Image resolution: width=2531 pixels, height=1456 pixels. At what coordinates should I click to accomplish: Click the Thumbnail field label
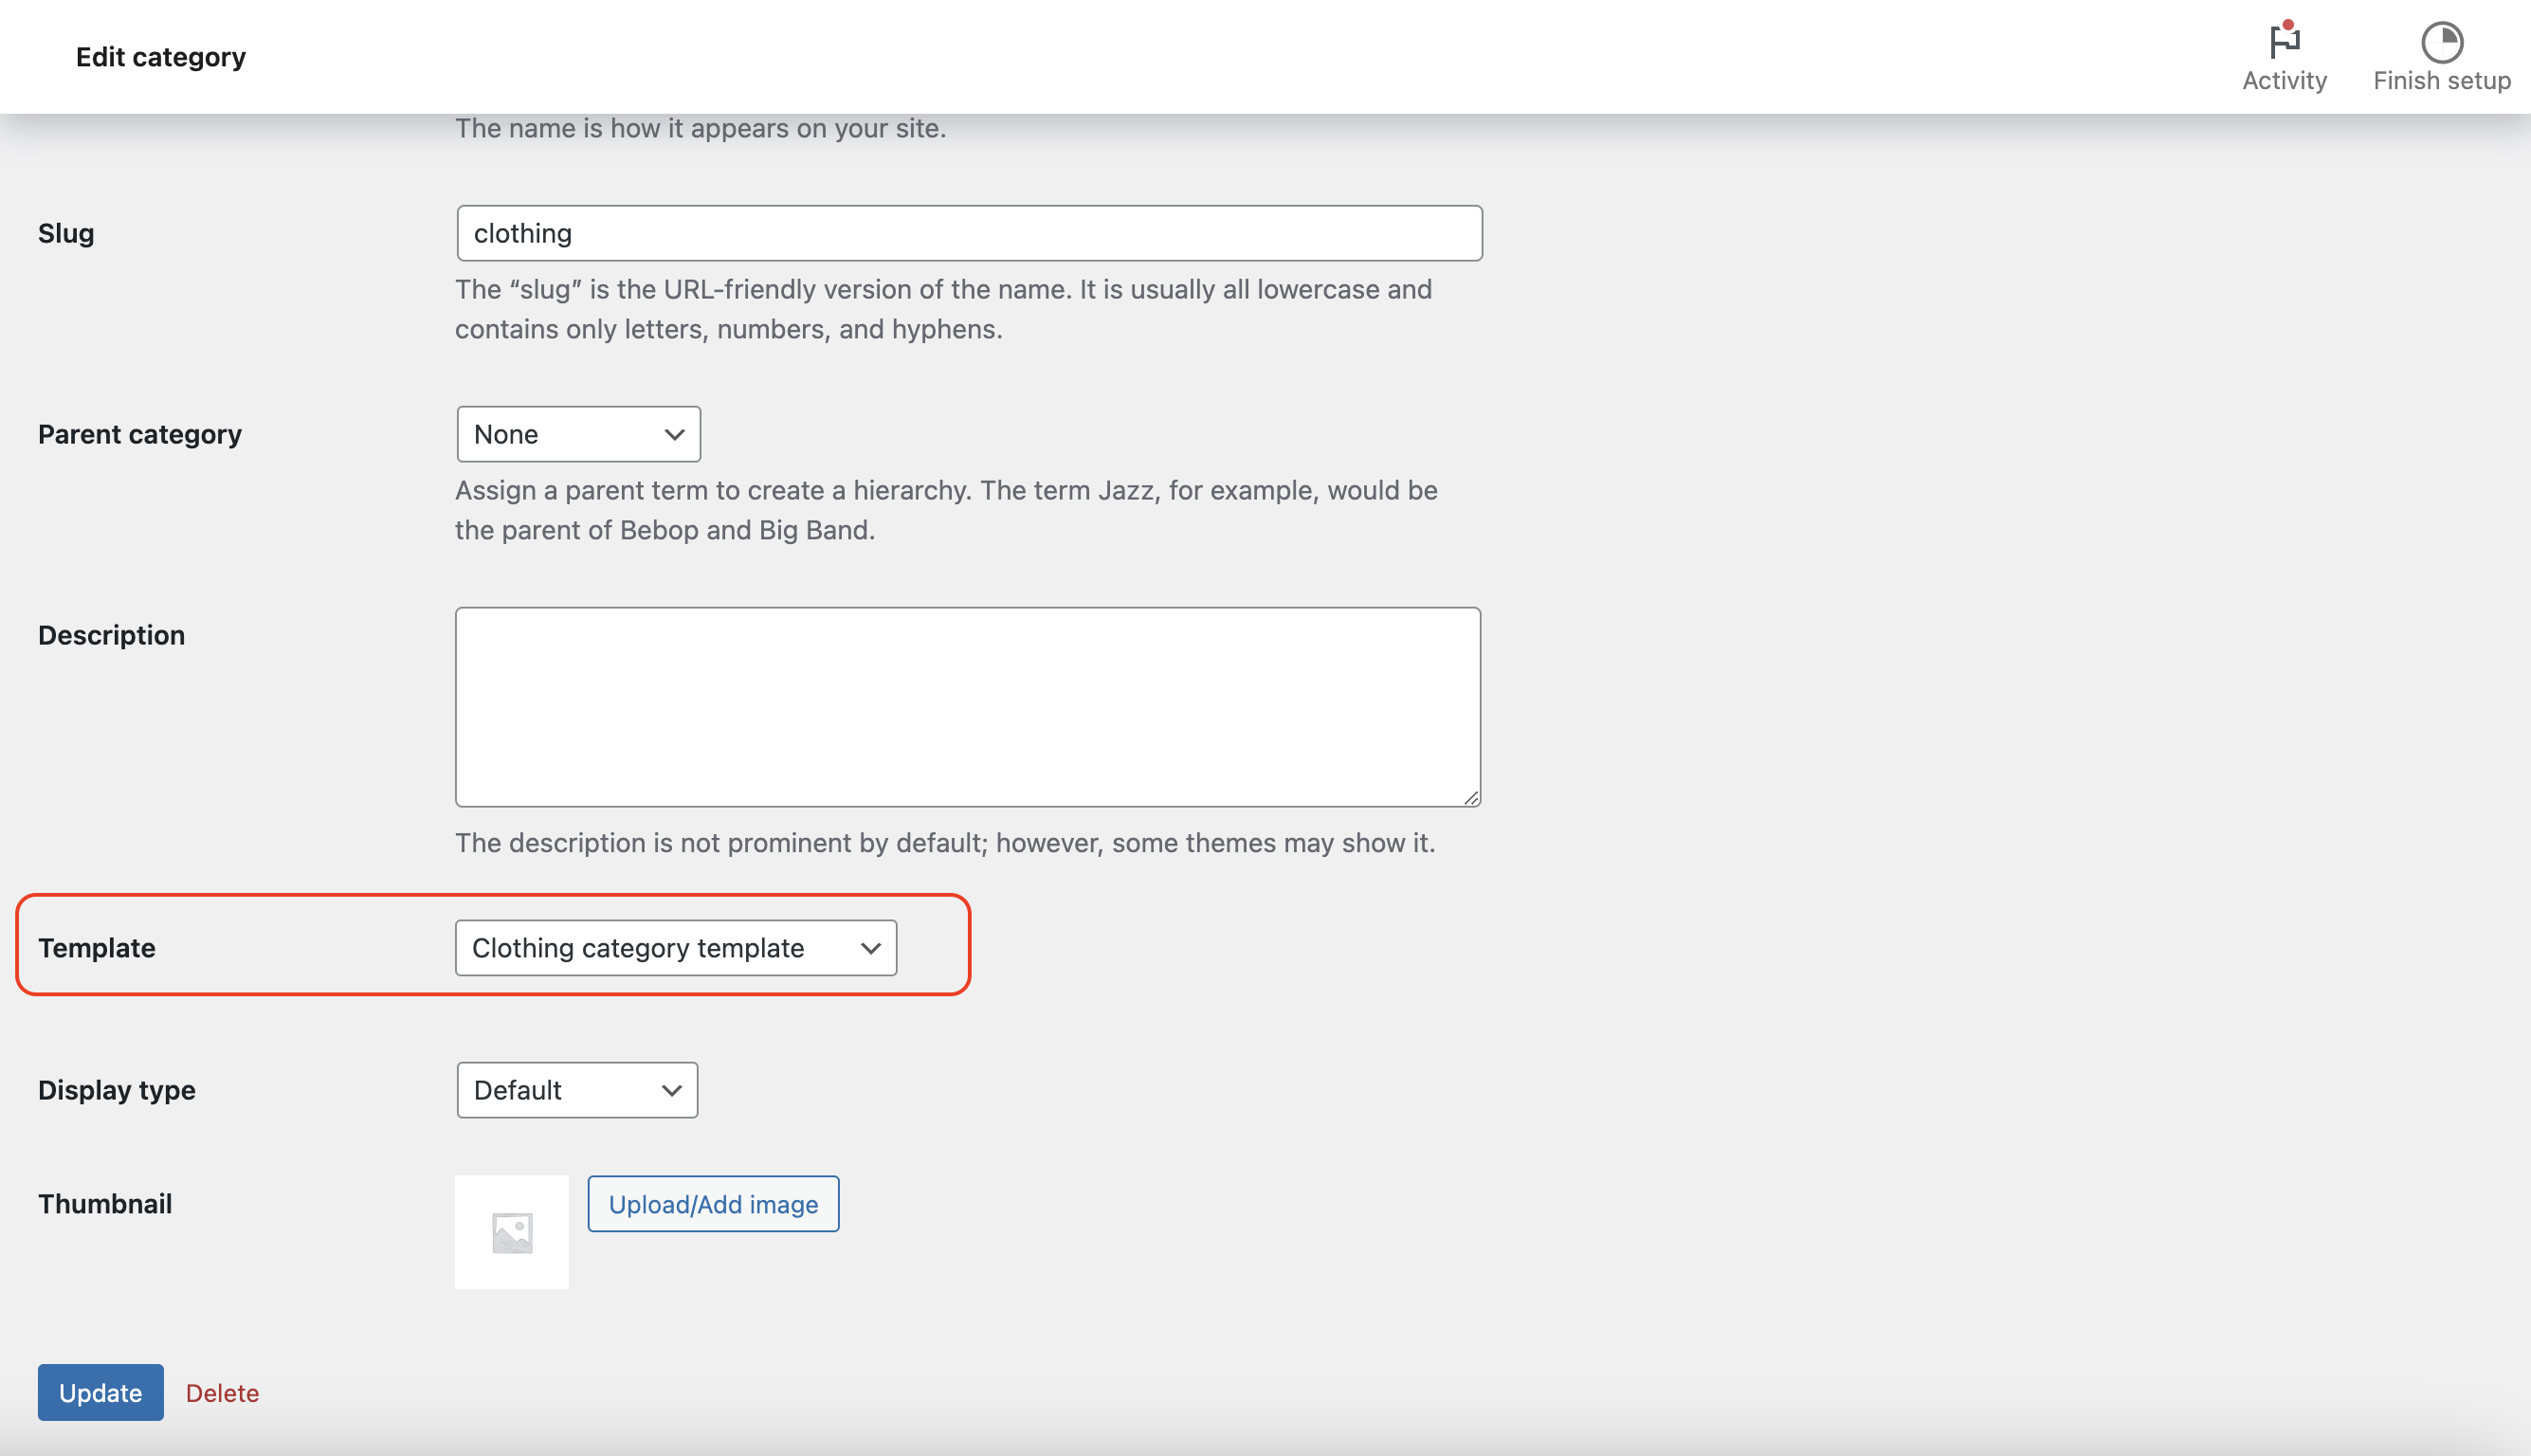tap(105, 1204)
